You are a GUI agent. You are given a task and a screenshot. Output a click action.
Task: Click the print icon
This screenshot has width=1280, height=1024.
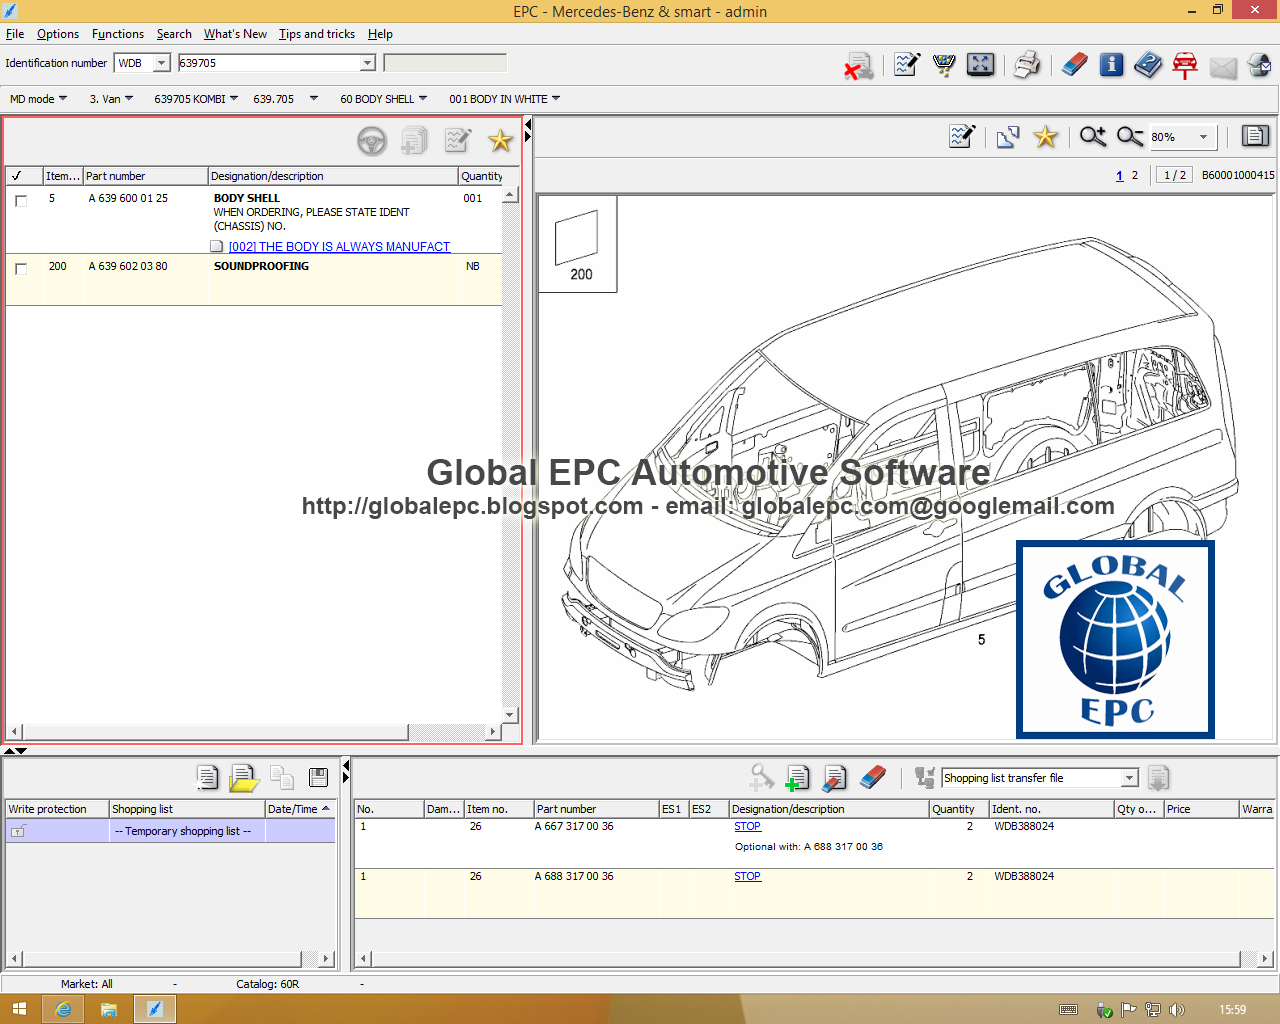[1026, 63]
